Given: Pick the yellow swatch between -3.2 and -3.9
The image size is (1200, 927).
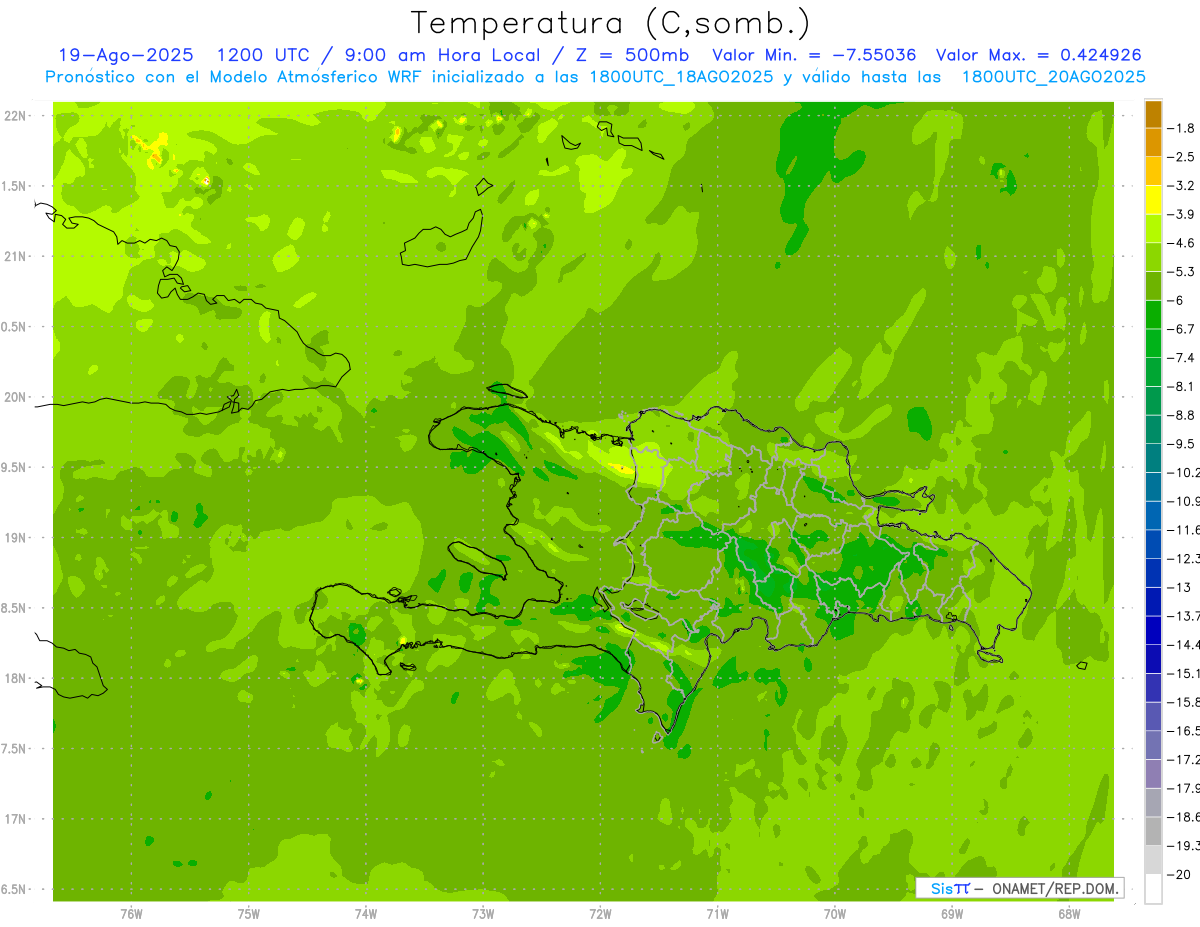Looking at the screenshot, I should click(x=1153, y=200).
